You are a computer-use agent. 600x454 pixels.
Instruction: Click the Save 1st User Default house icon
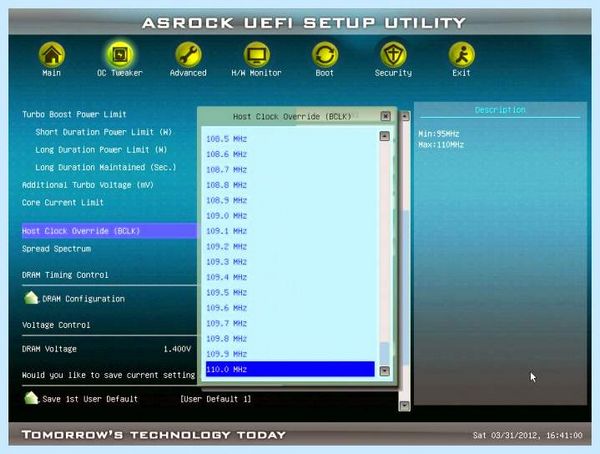click(31, 398)
